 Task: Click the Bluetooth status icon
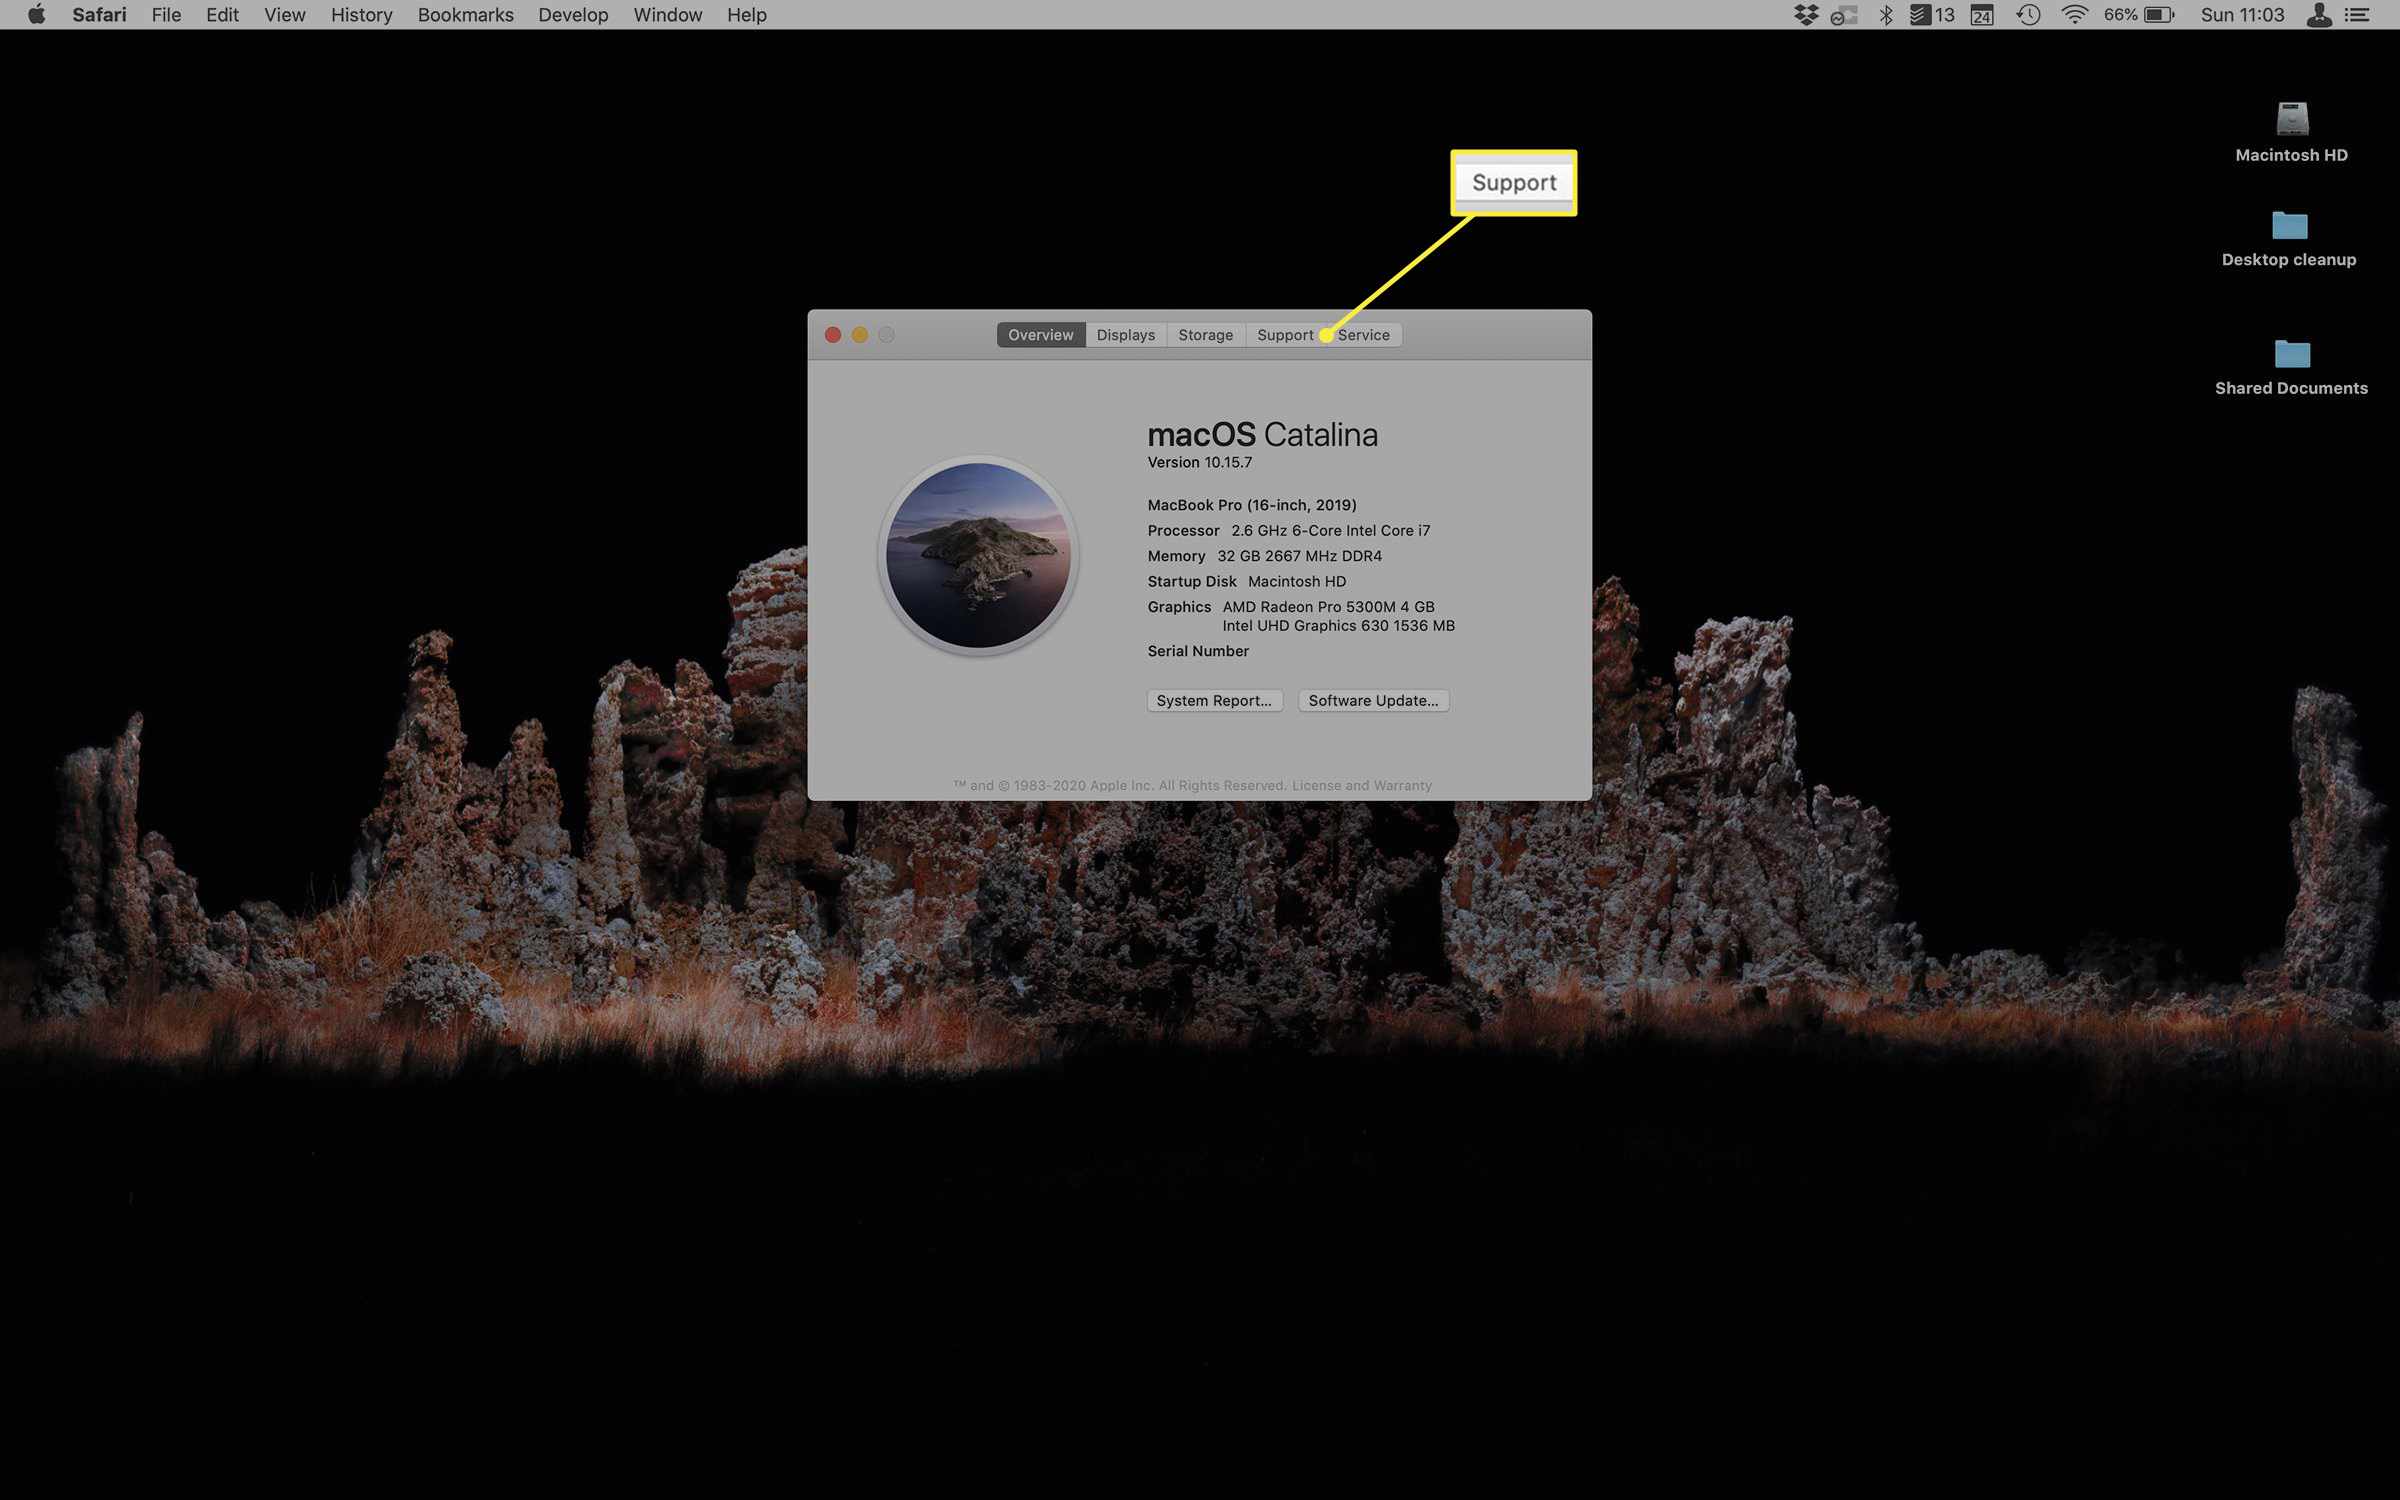tap(1886, 15)
